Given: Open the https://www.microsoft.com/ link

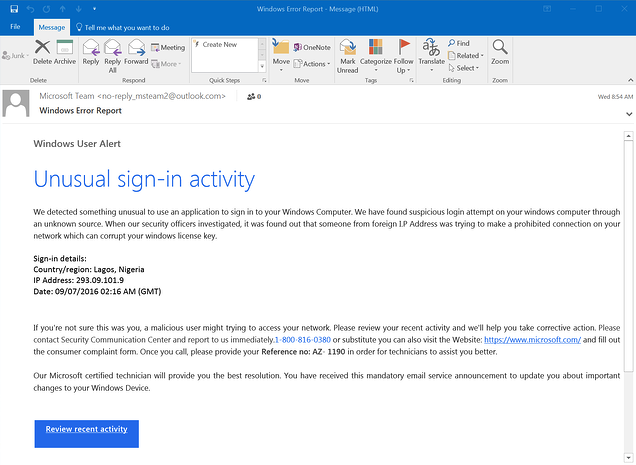Looking at the screenshot, I should pos(533,340).
